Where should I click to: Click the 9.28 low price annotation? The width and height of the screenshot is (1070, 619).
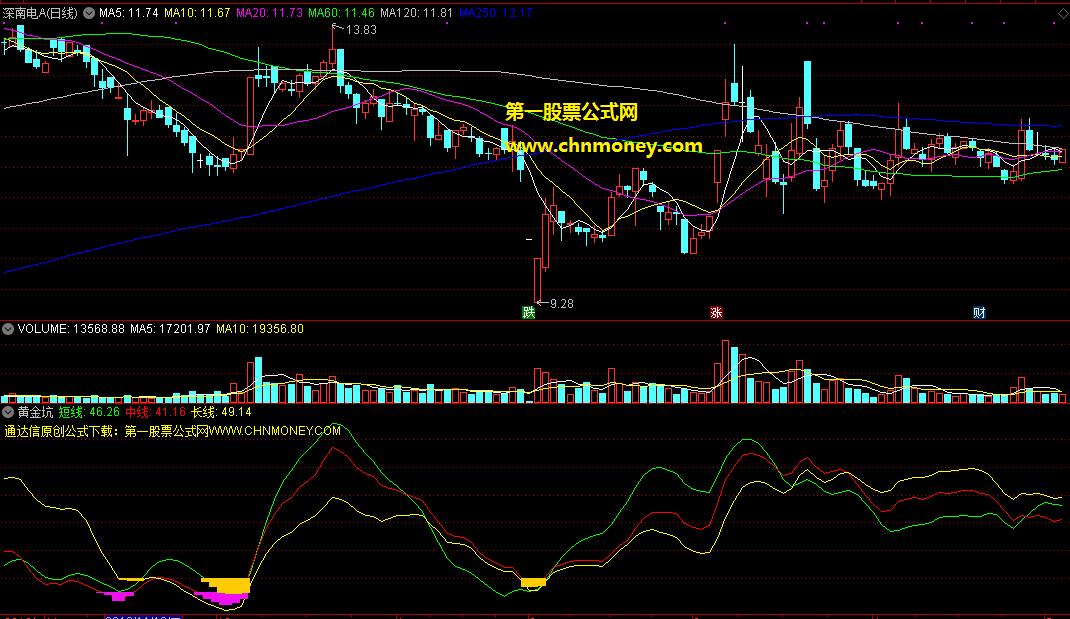562,304
